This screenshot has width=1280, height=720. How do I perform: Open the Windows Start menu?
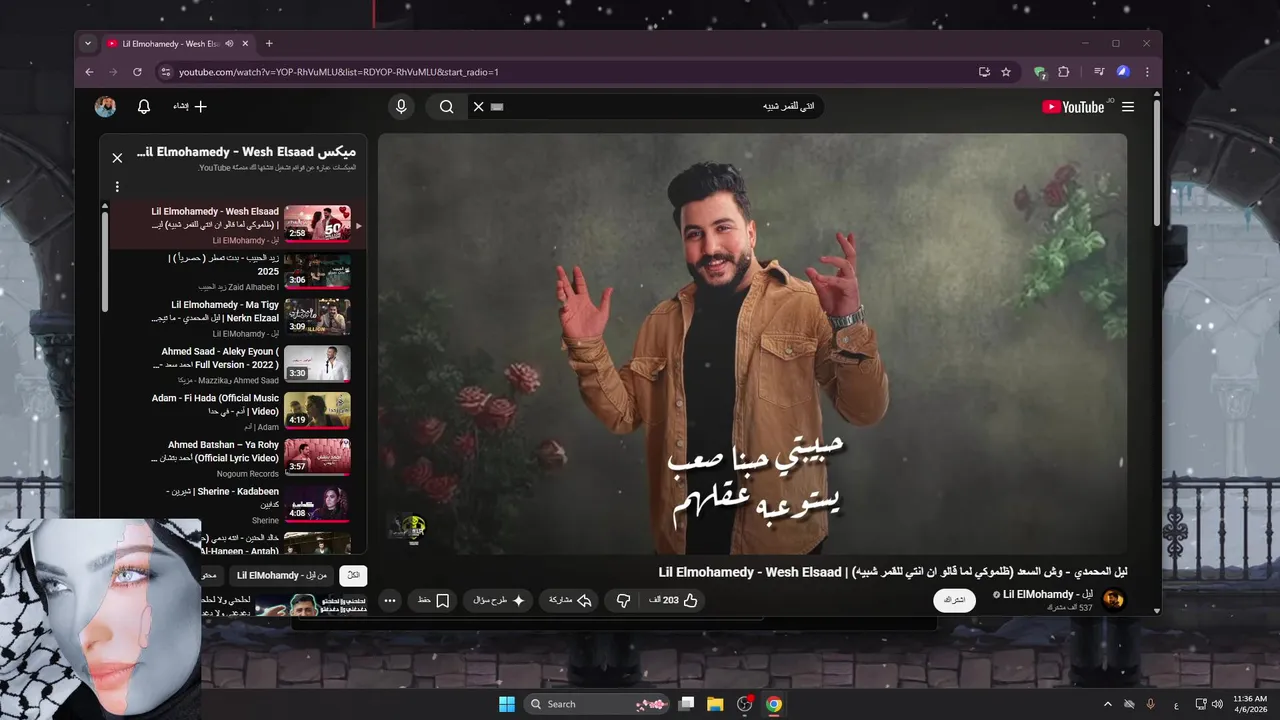click(506, 704)
